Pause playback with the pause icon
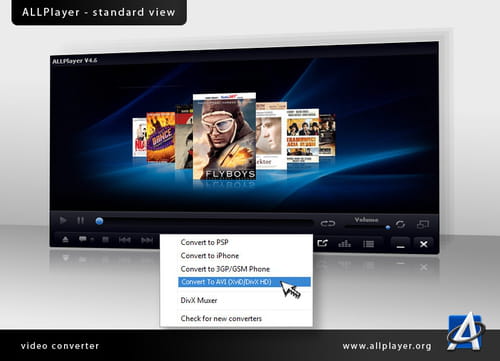 click(x=81, y=220)
